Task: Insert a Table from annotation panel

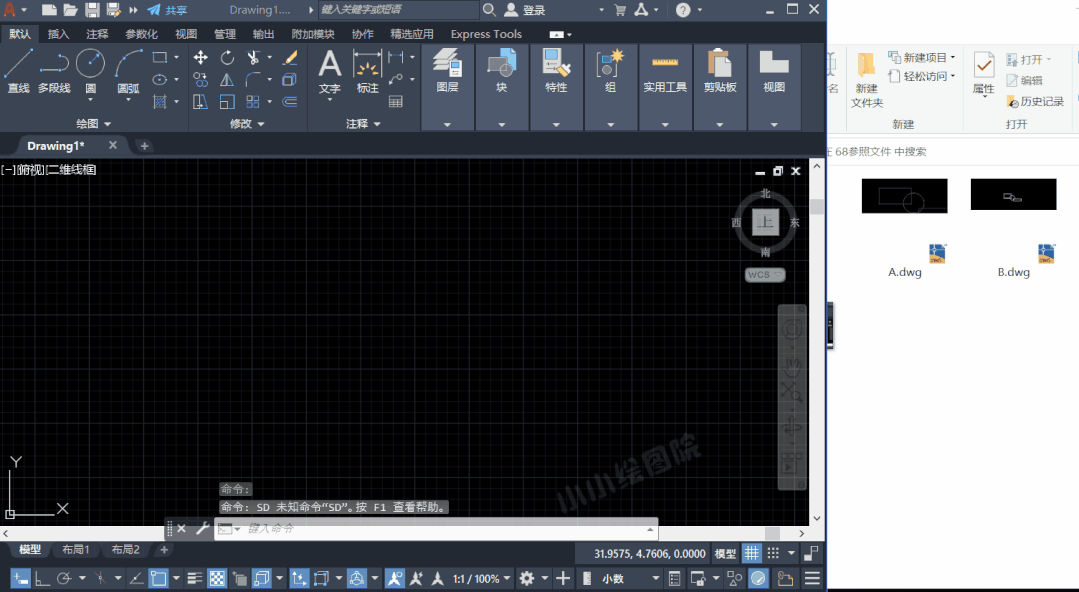Action: pos(396,102)
